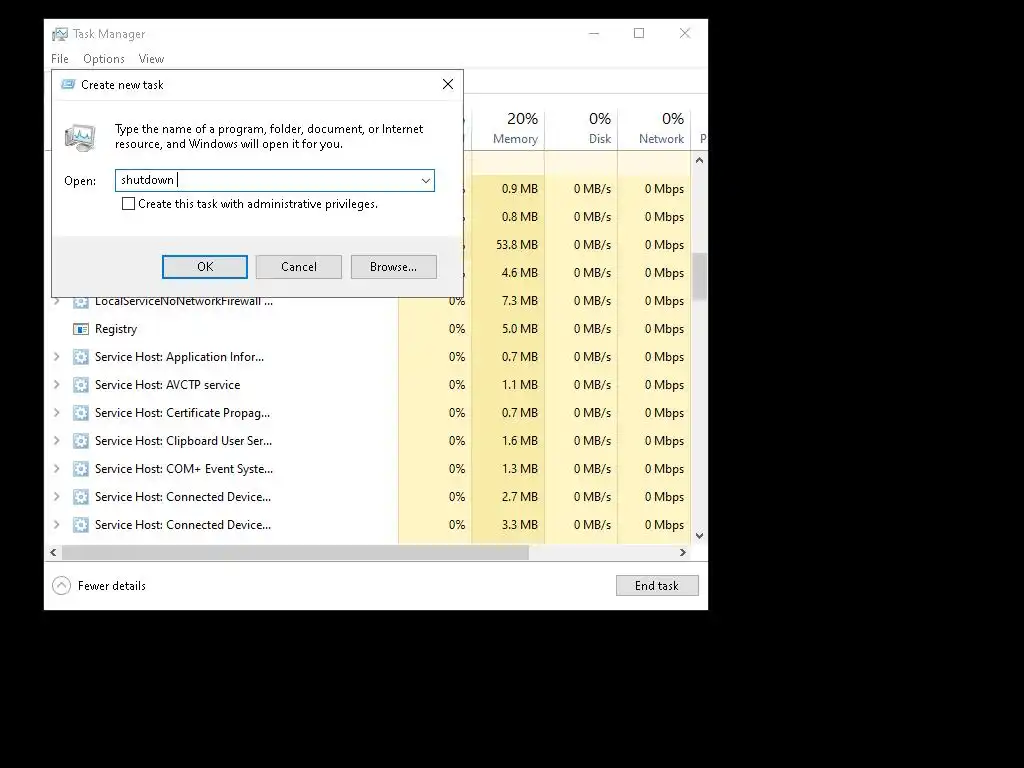
Task: Click the horizontal scrollbar thumb
Action: pos(295,552)
